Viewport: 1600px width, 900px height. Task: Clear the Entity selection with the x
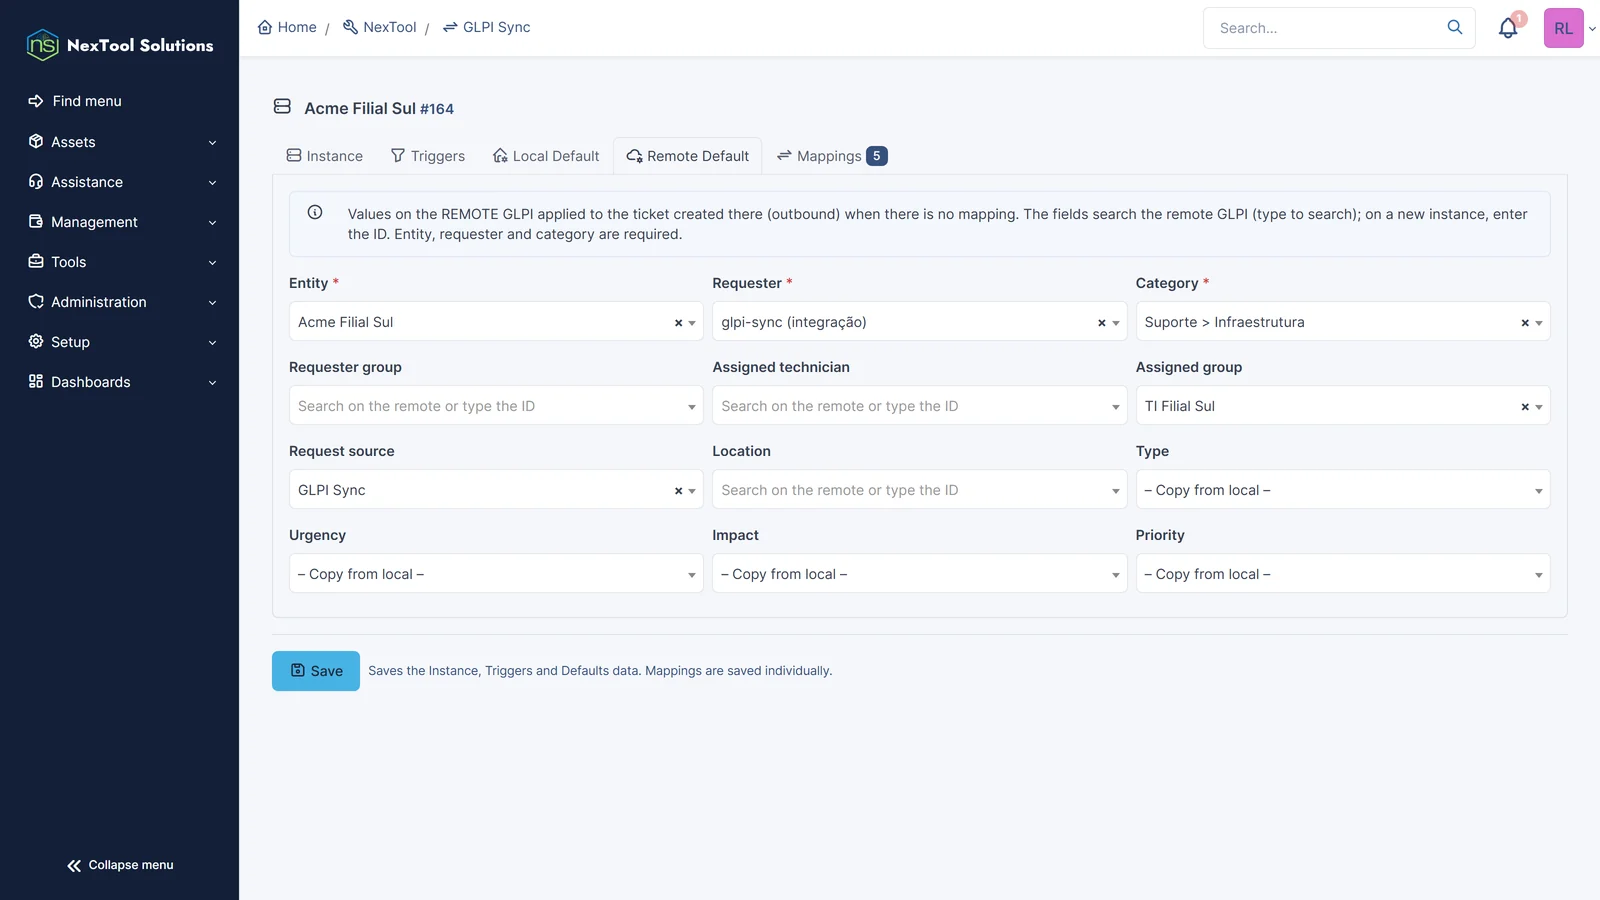tap(678, 323)
